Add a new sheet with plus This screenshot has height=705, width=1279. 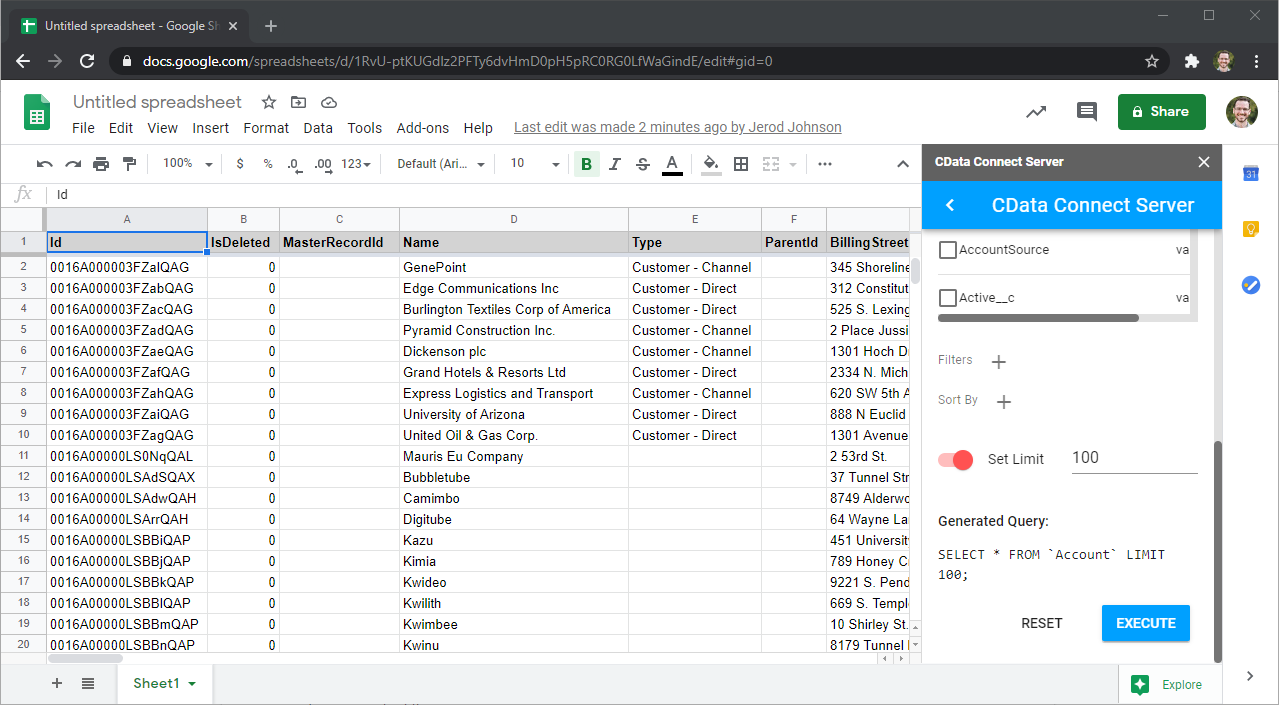57,683
